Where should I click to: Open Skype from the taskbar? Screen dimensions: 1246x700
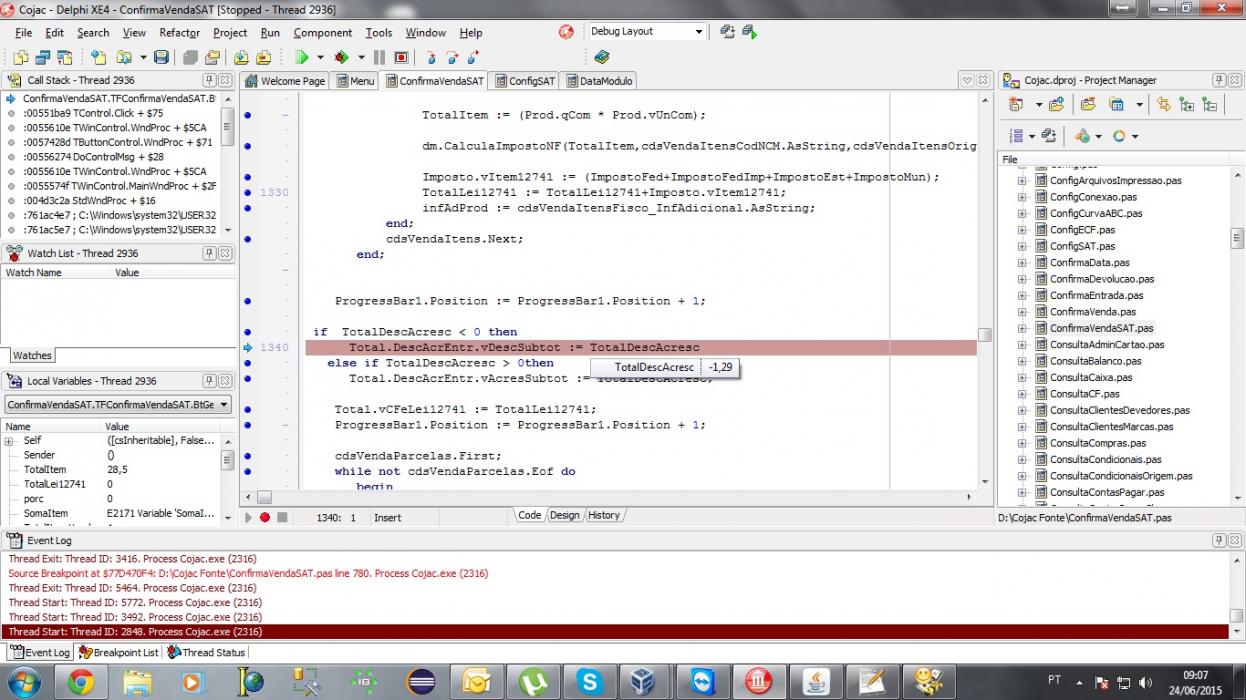tap(589, 682)
